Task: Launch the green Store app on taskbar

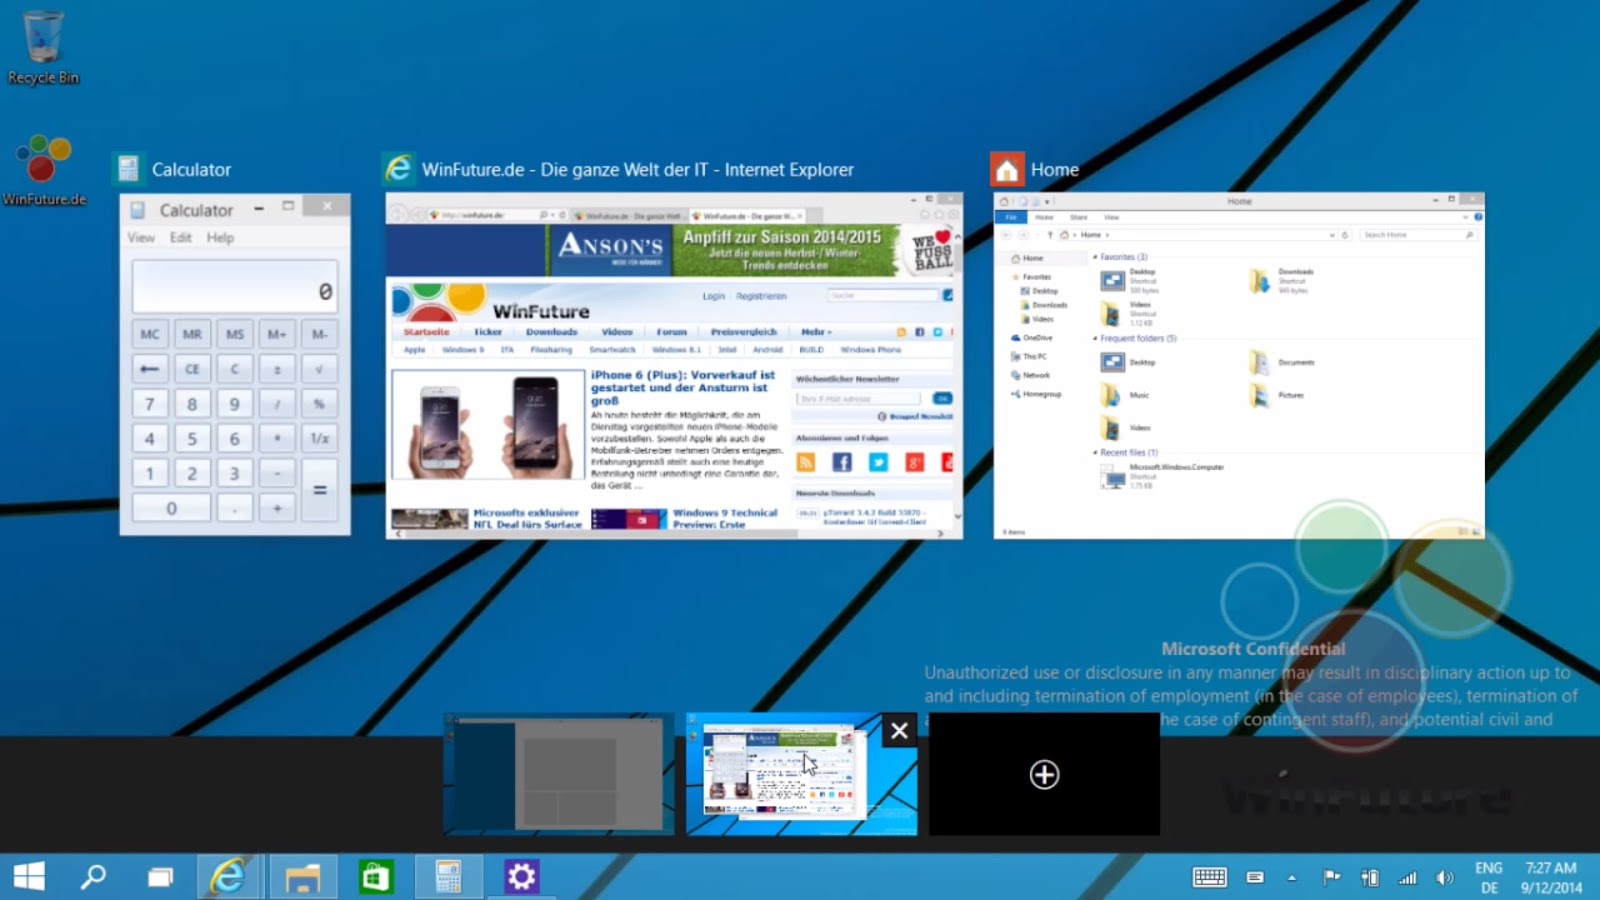Action: [376, 877]
